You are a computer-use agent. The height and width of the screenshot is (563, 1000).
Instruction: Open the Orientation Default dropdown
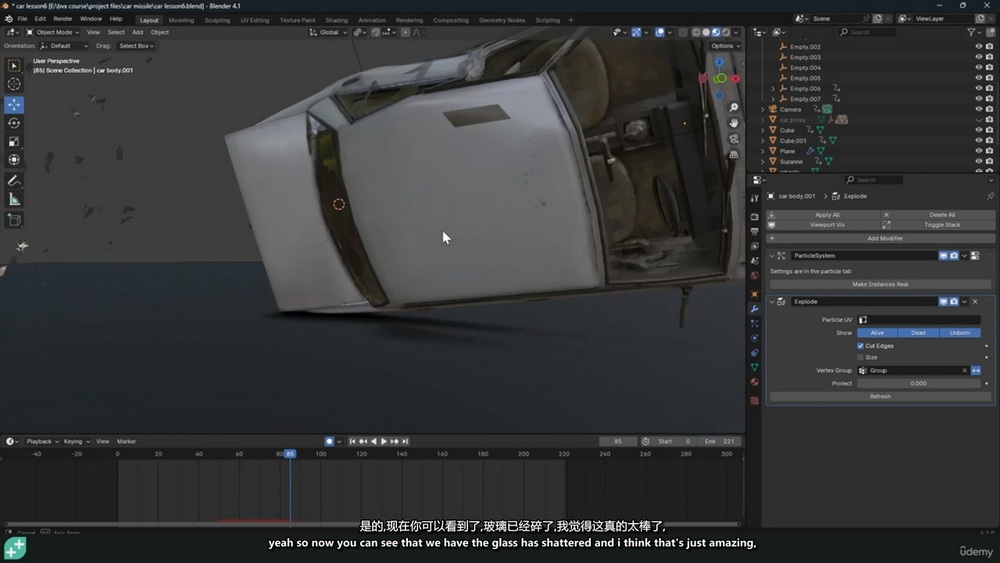64,46
